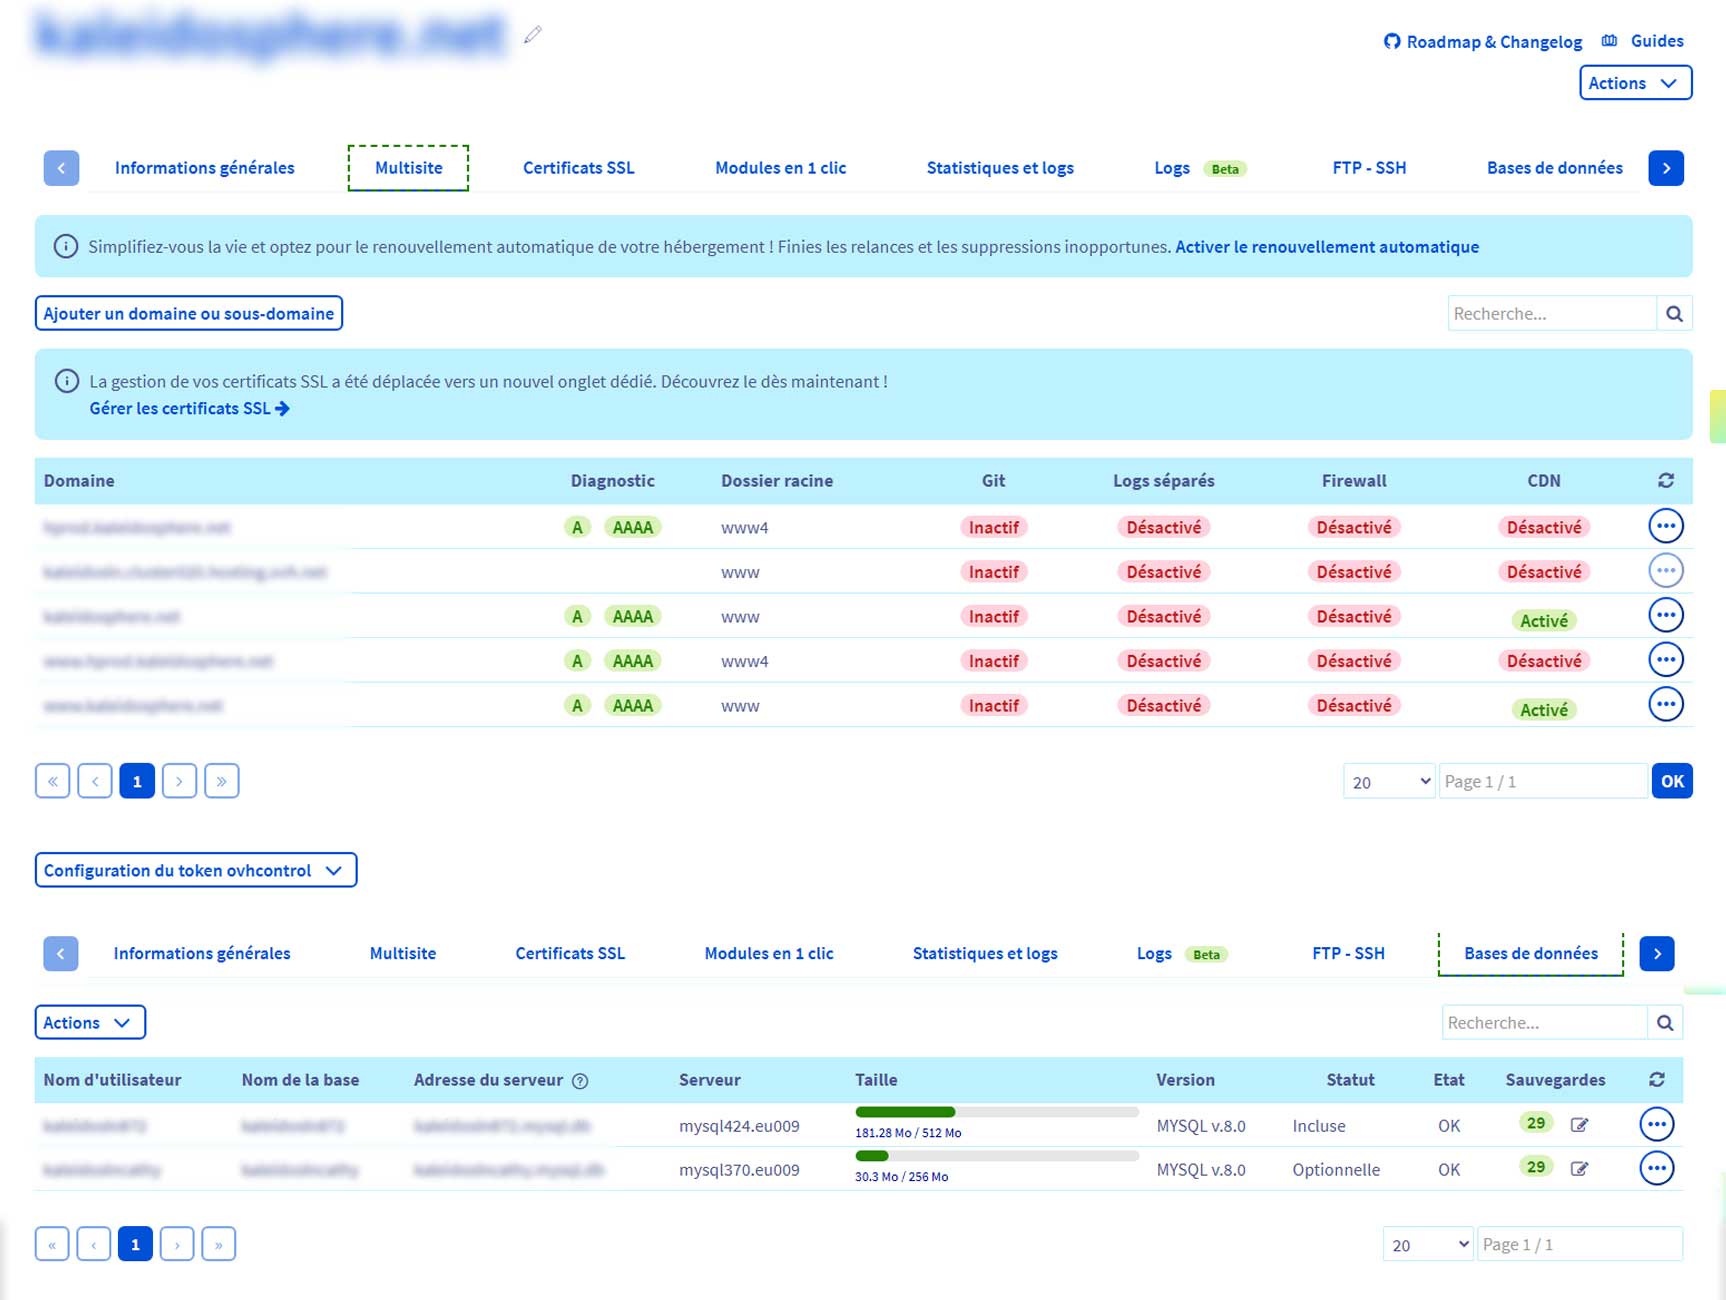Click the pencil edit icon beside the hosting name
The image size is (1726, 1300).
pyautogui.click(x=533, y=35)
